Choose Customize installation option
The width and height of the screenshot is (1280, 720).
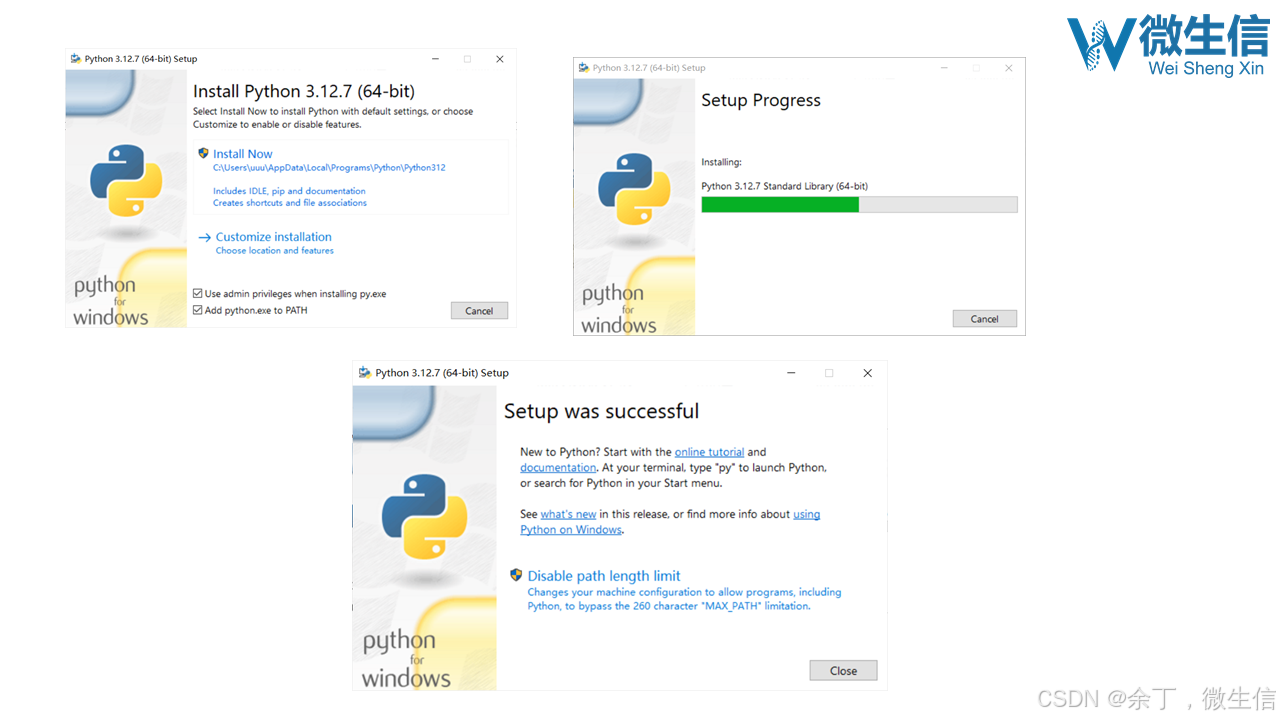click(274, 237)
